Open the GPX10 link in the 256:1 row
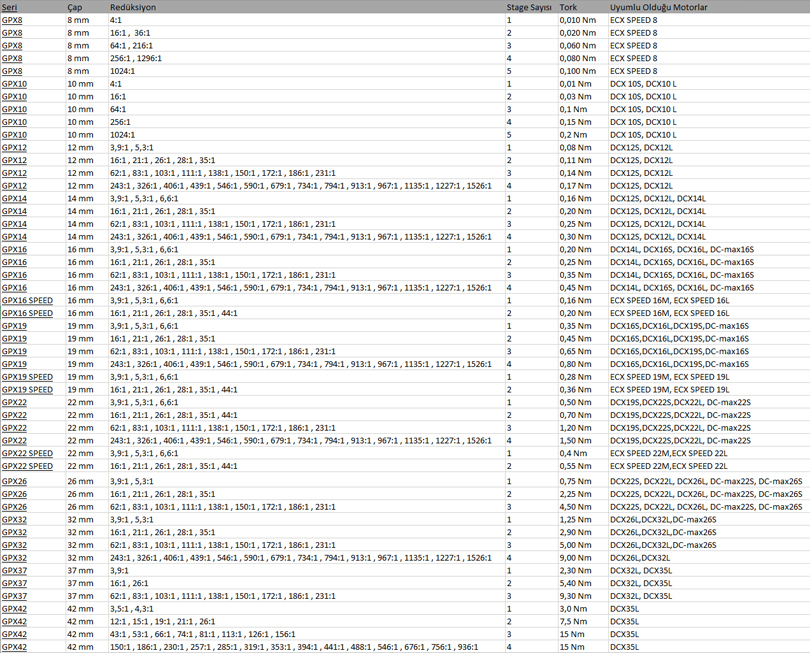810x653 pixels. 14,122
